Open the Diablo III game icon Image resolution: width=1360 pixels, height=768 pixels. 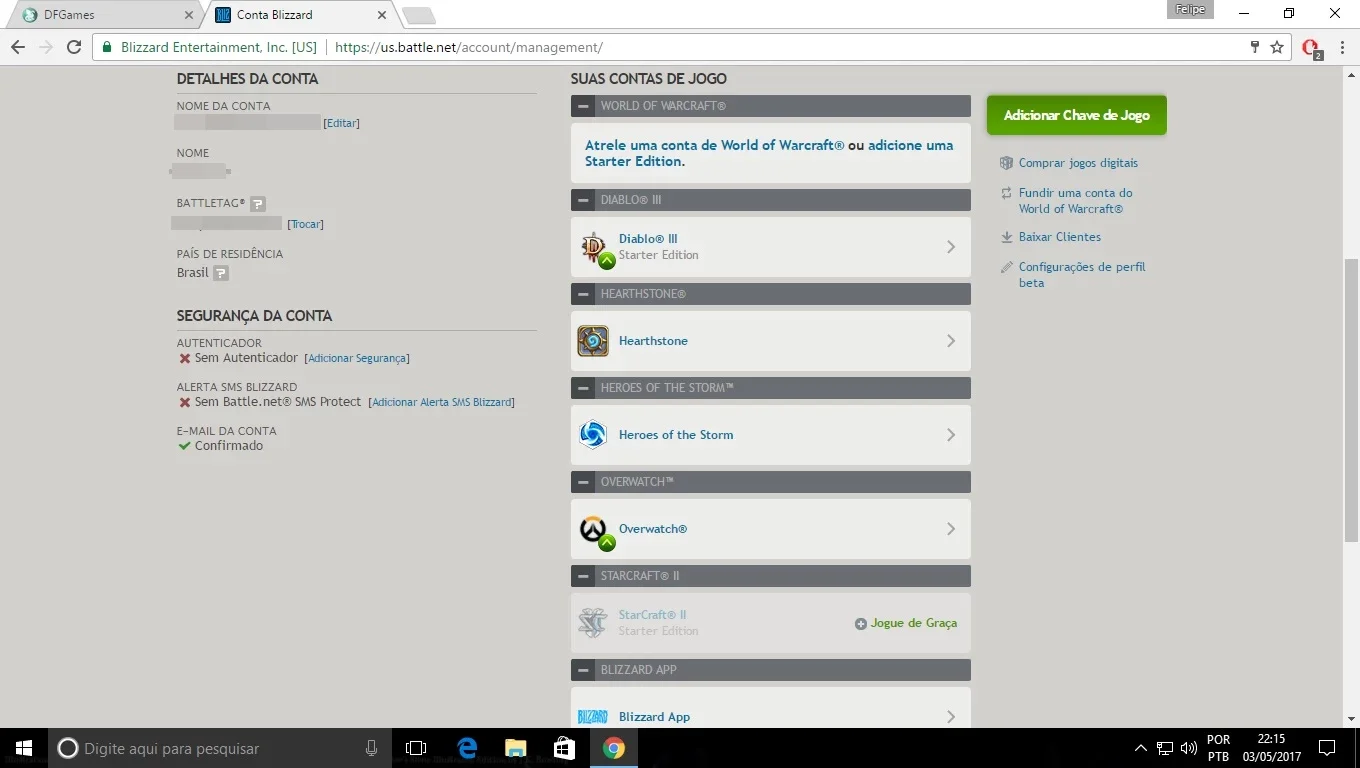point(593,247)
